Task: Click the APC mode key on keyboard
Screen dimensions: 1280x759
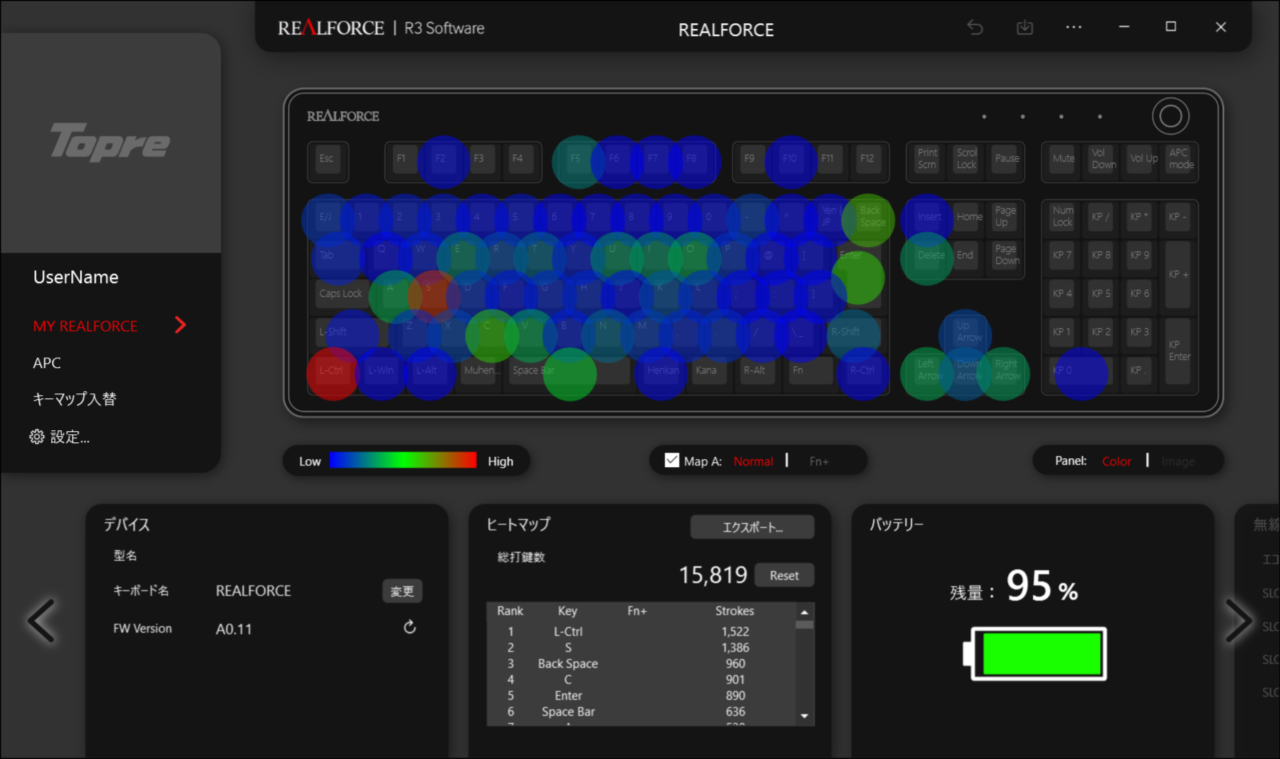Action: [x=1181, y=159]
